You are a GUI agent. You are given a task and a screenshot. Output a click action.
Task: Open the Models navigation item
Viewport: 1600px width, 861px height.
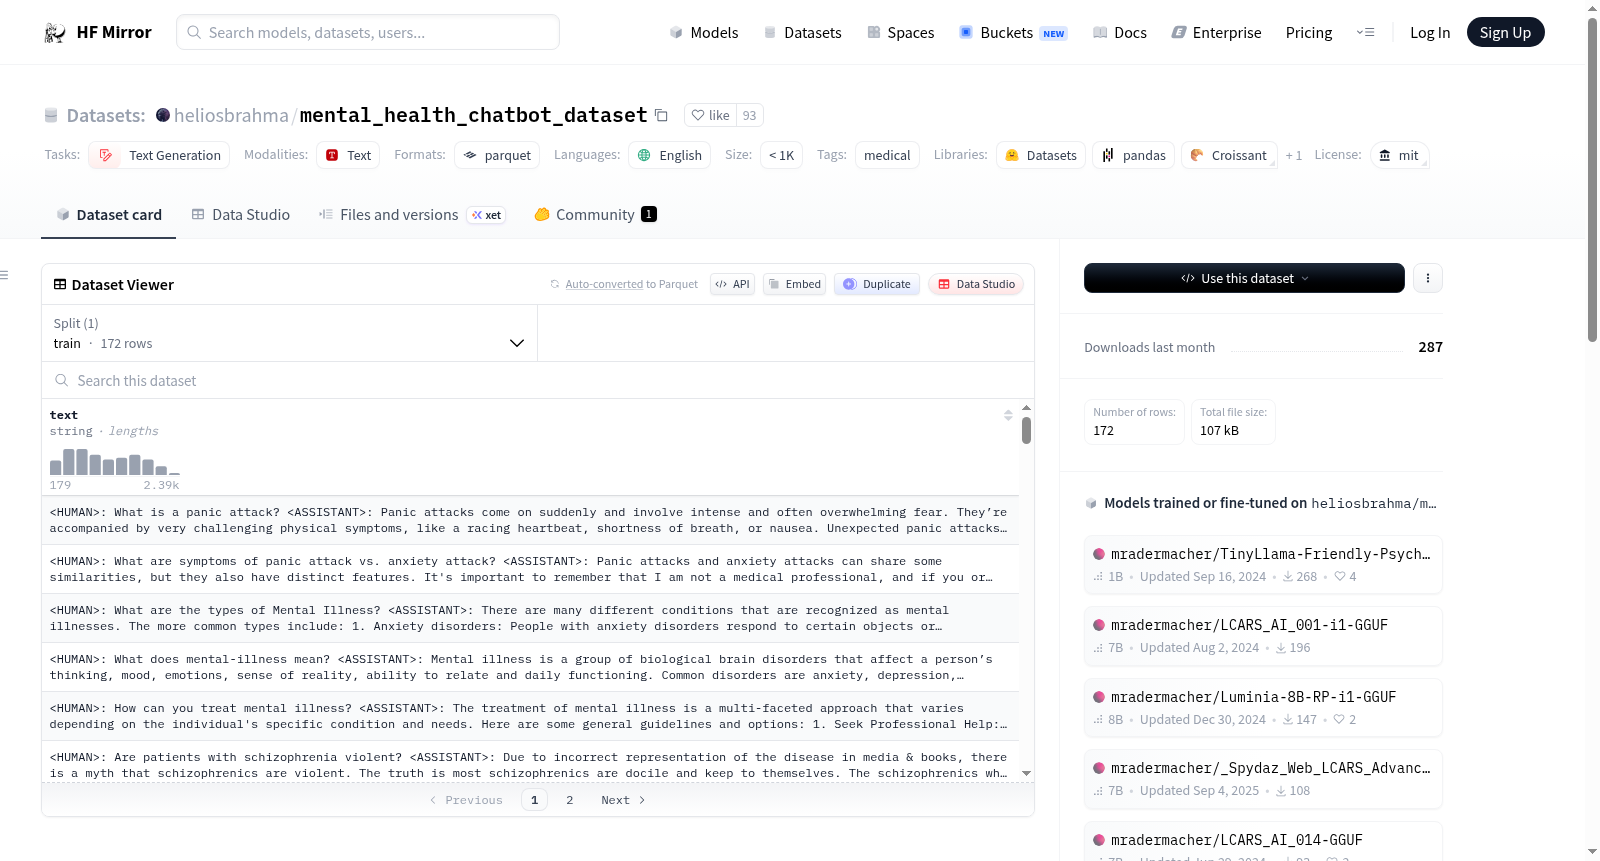[704, 32]
